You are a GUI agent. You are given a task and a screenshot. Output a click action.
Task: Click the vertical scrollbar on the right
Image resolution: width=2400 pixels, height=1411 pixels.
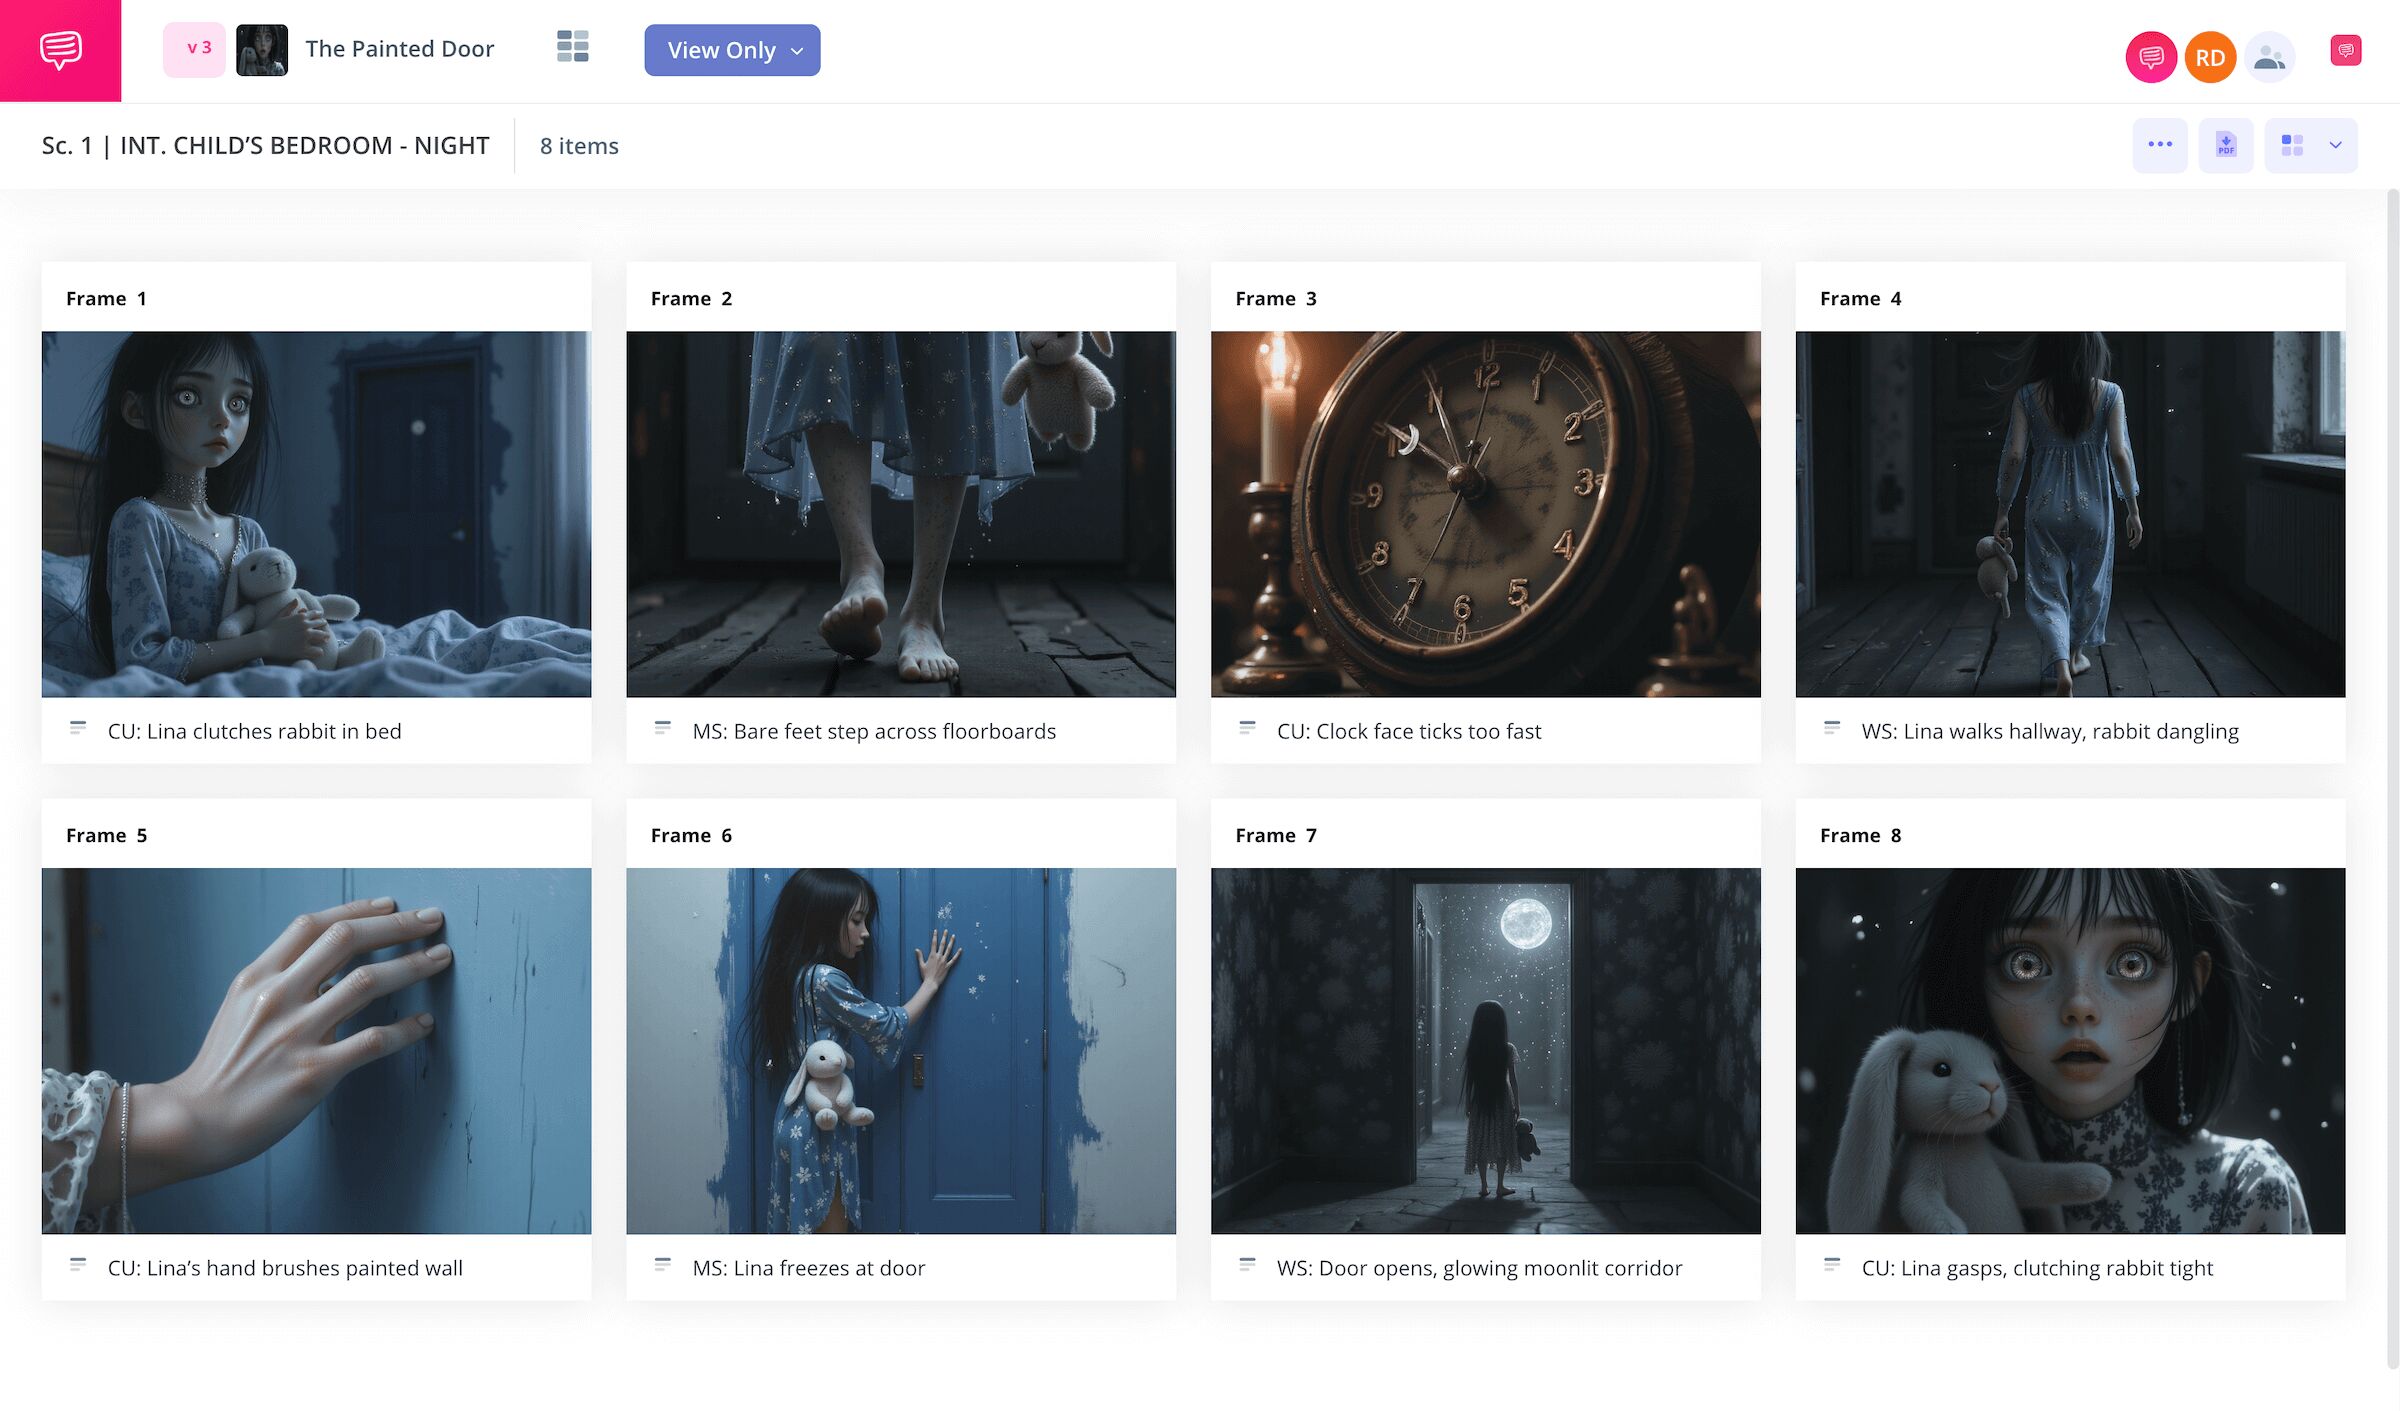click(x=2392, y=780)
